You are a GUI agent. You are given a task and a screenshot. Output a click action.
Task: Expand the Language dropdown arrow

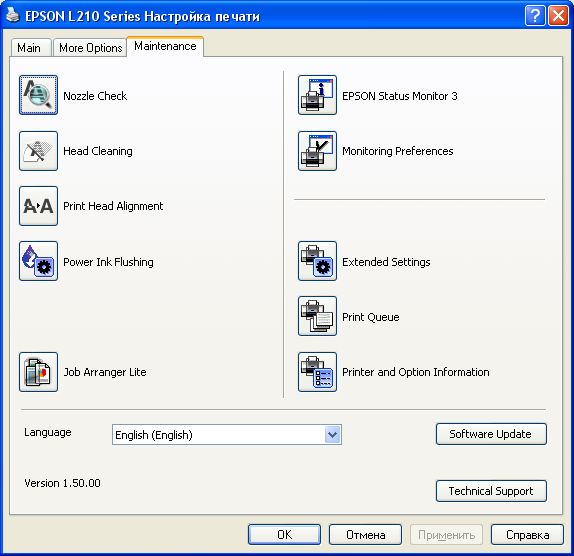332,435
